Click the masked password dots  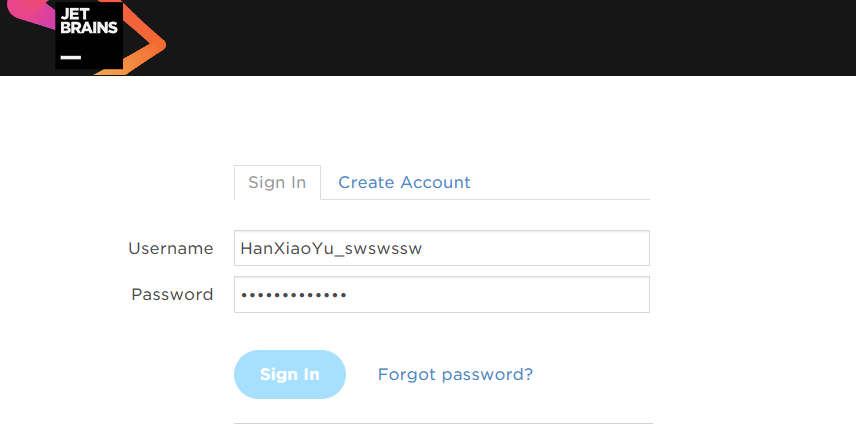point(293,295)
